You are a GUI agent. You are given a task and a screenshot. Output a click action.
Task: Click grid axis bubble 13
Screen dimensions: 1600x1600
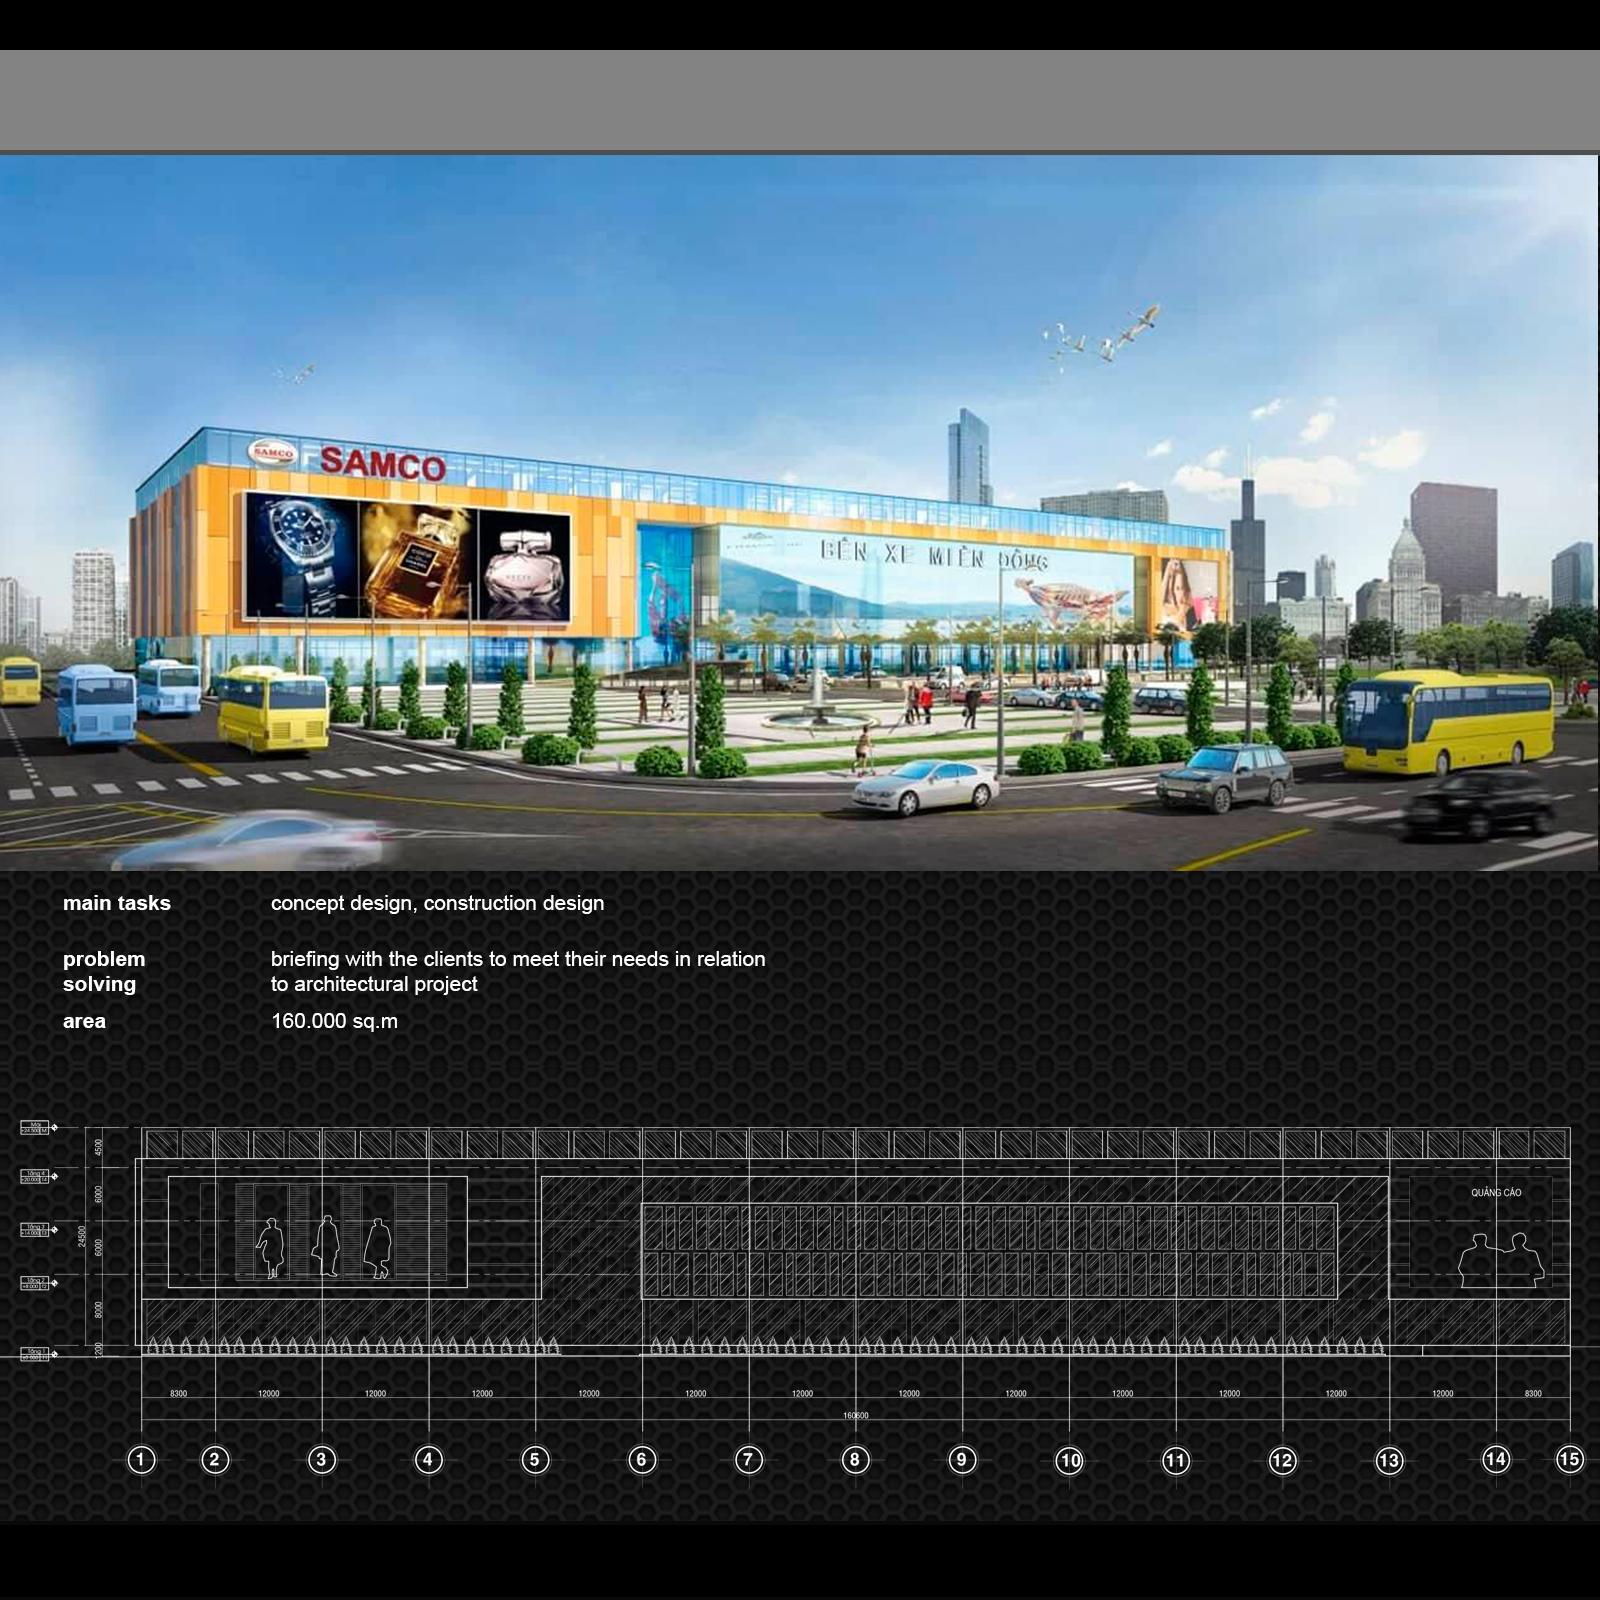click(1389, 1461)
